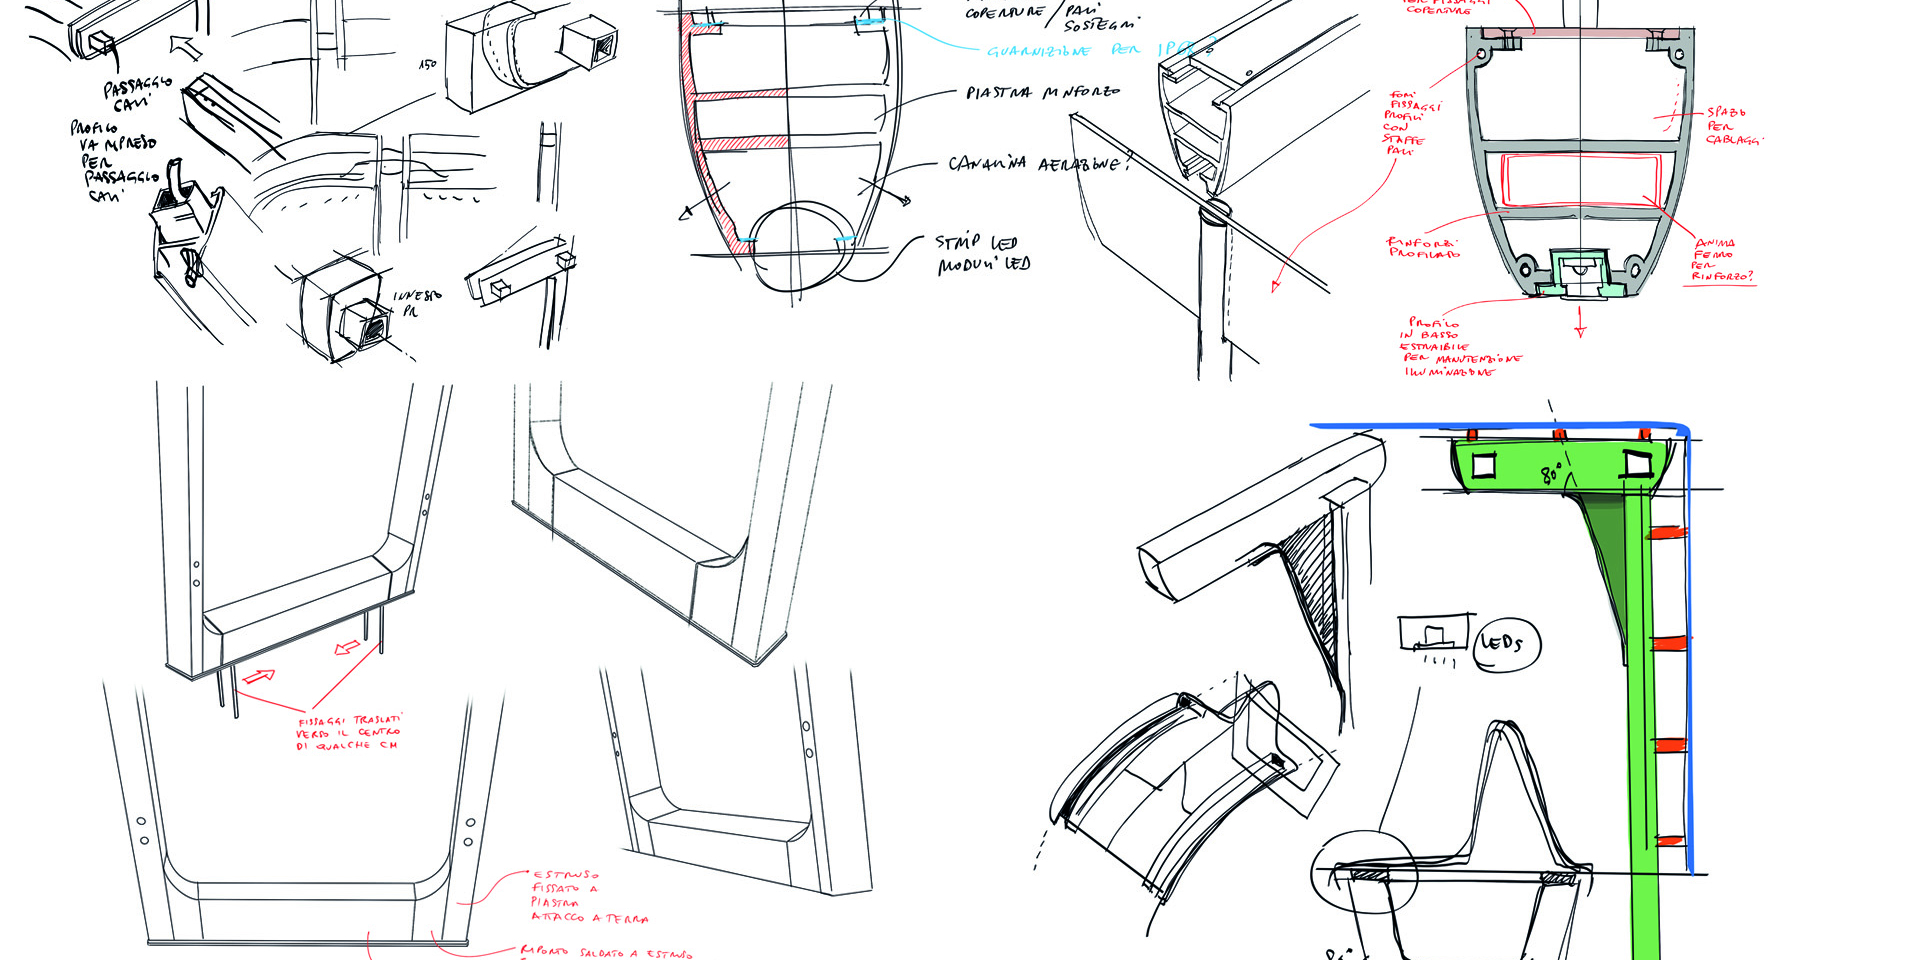Click the red "SPAZIO PER CABLAGGI" annotation

[x=1732, y=126]
